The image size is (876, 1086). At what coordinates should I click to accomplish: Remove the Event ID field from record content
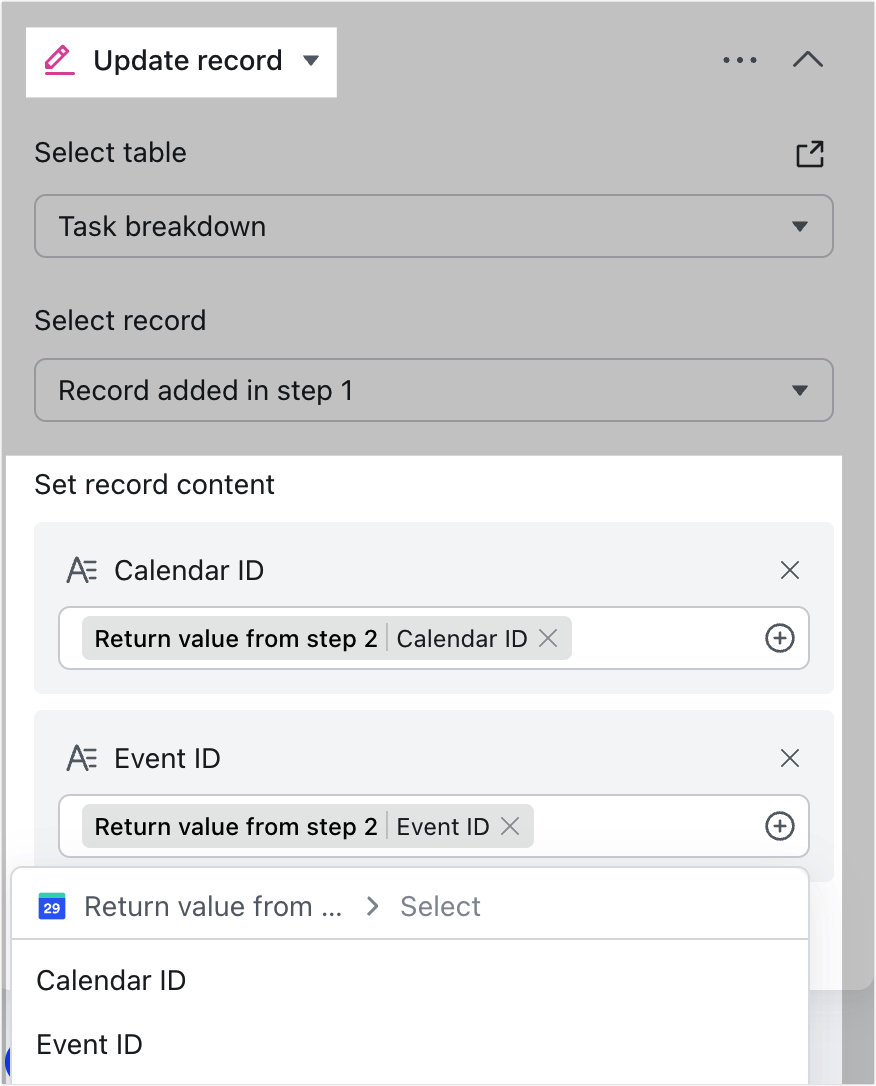coord(789,758)
